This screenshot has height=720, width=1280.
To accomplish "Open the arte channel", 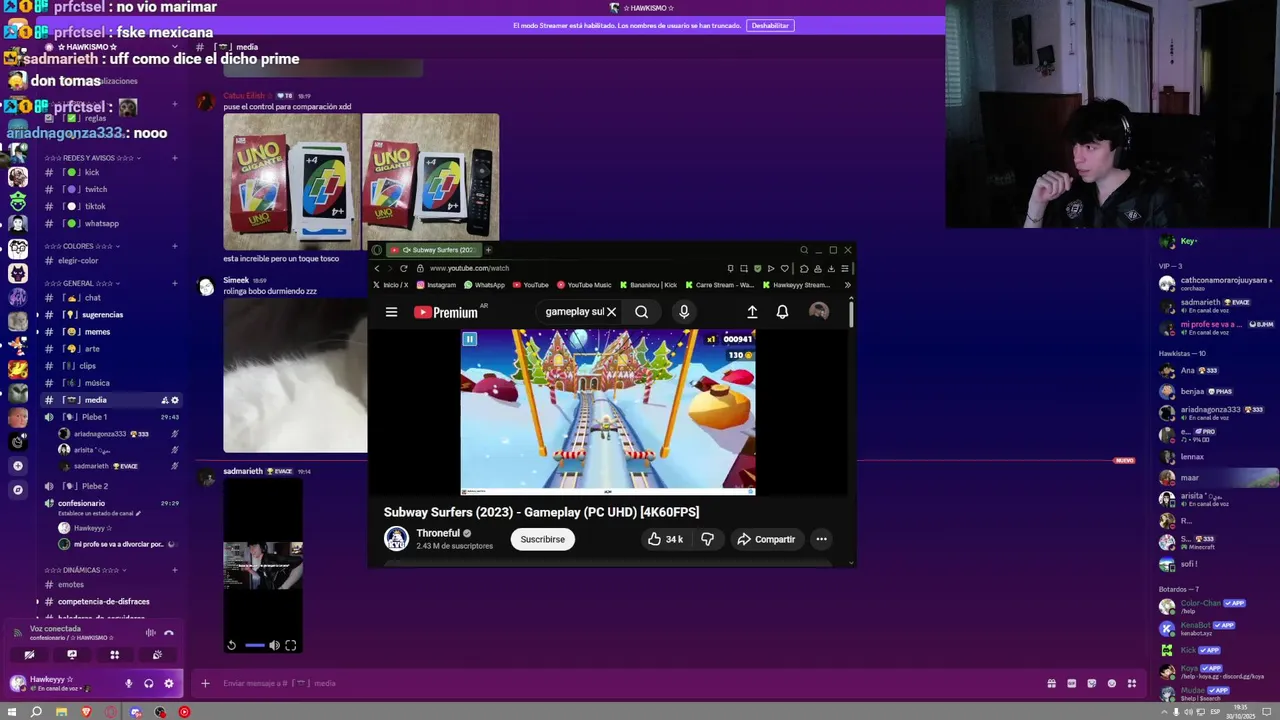I will (x=92, y=349).
